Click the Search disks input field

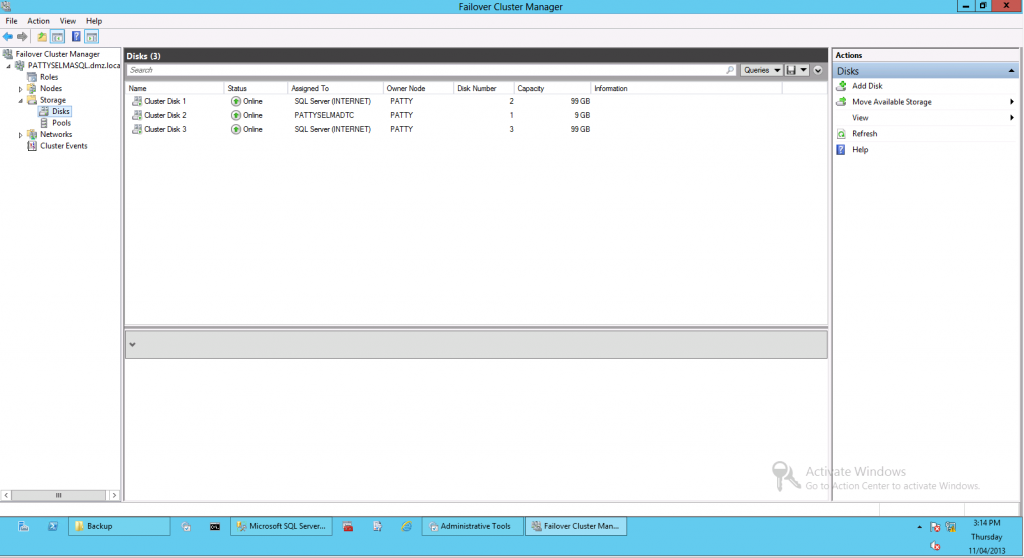tap(426, 70)
